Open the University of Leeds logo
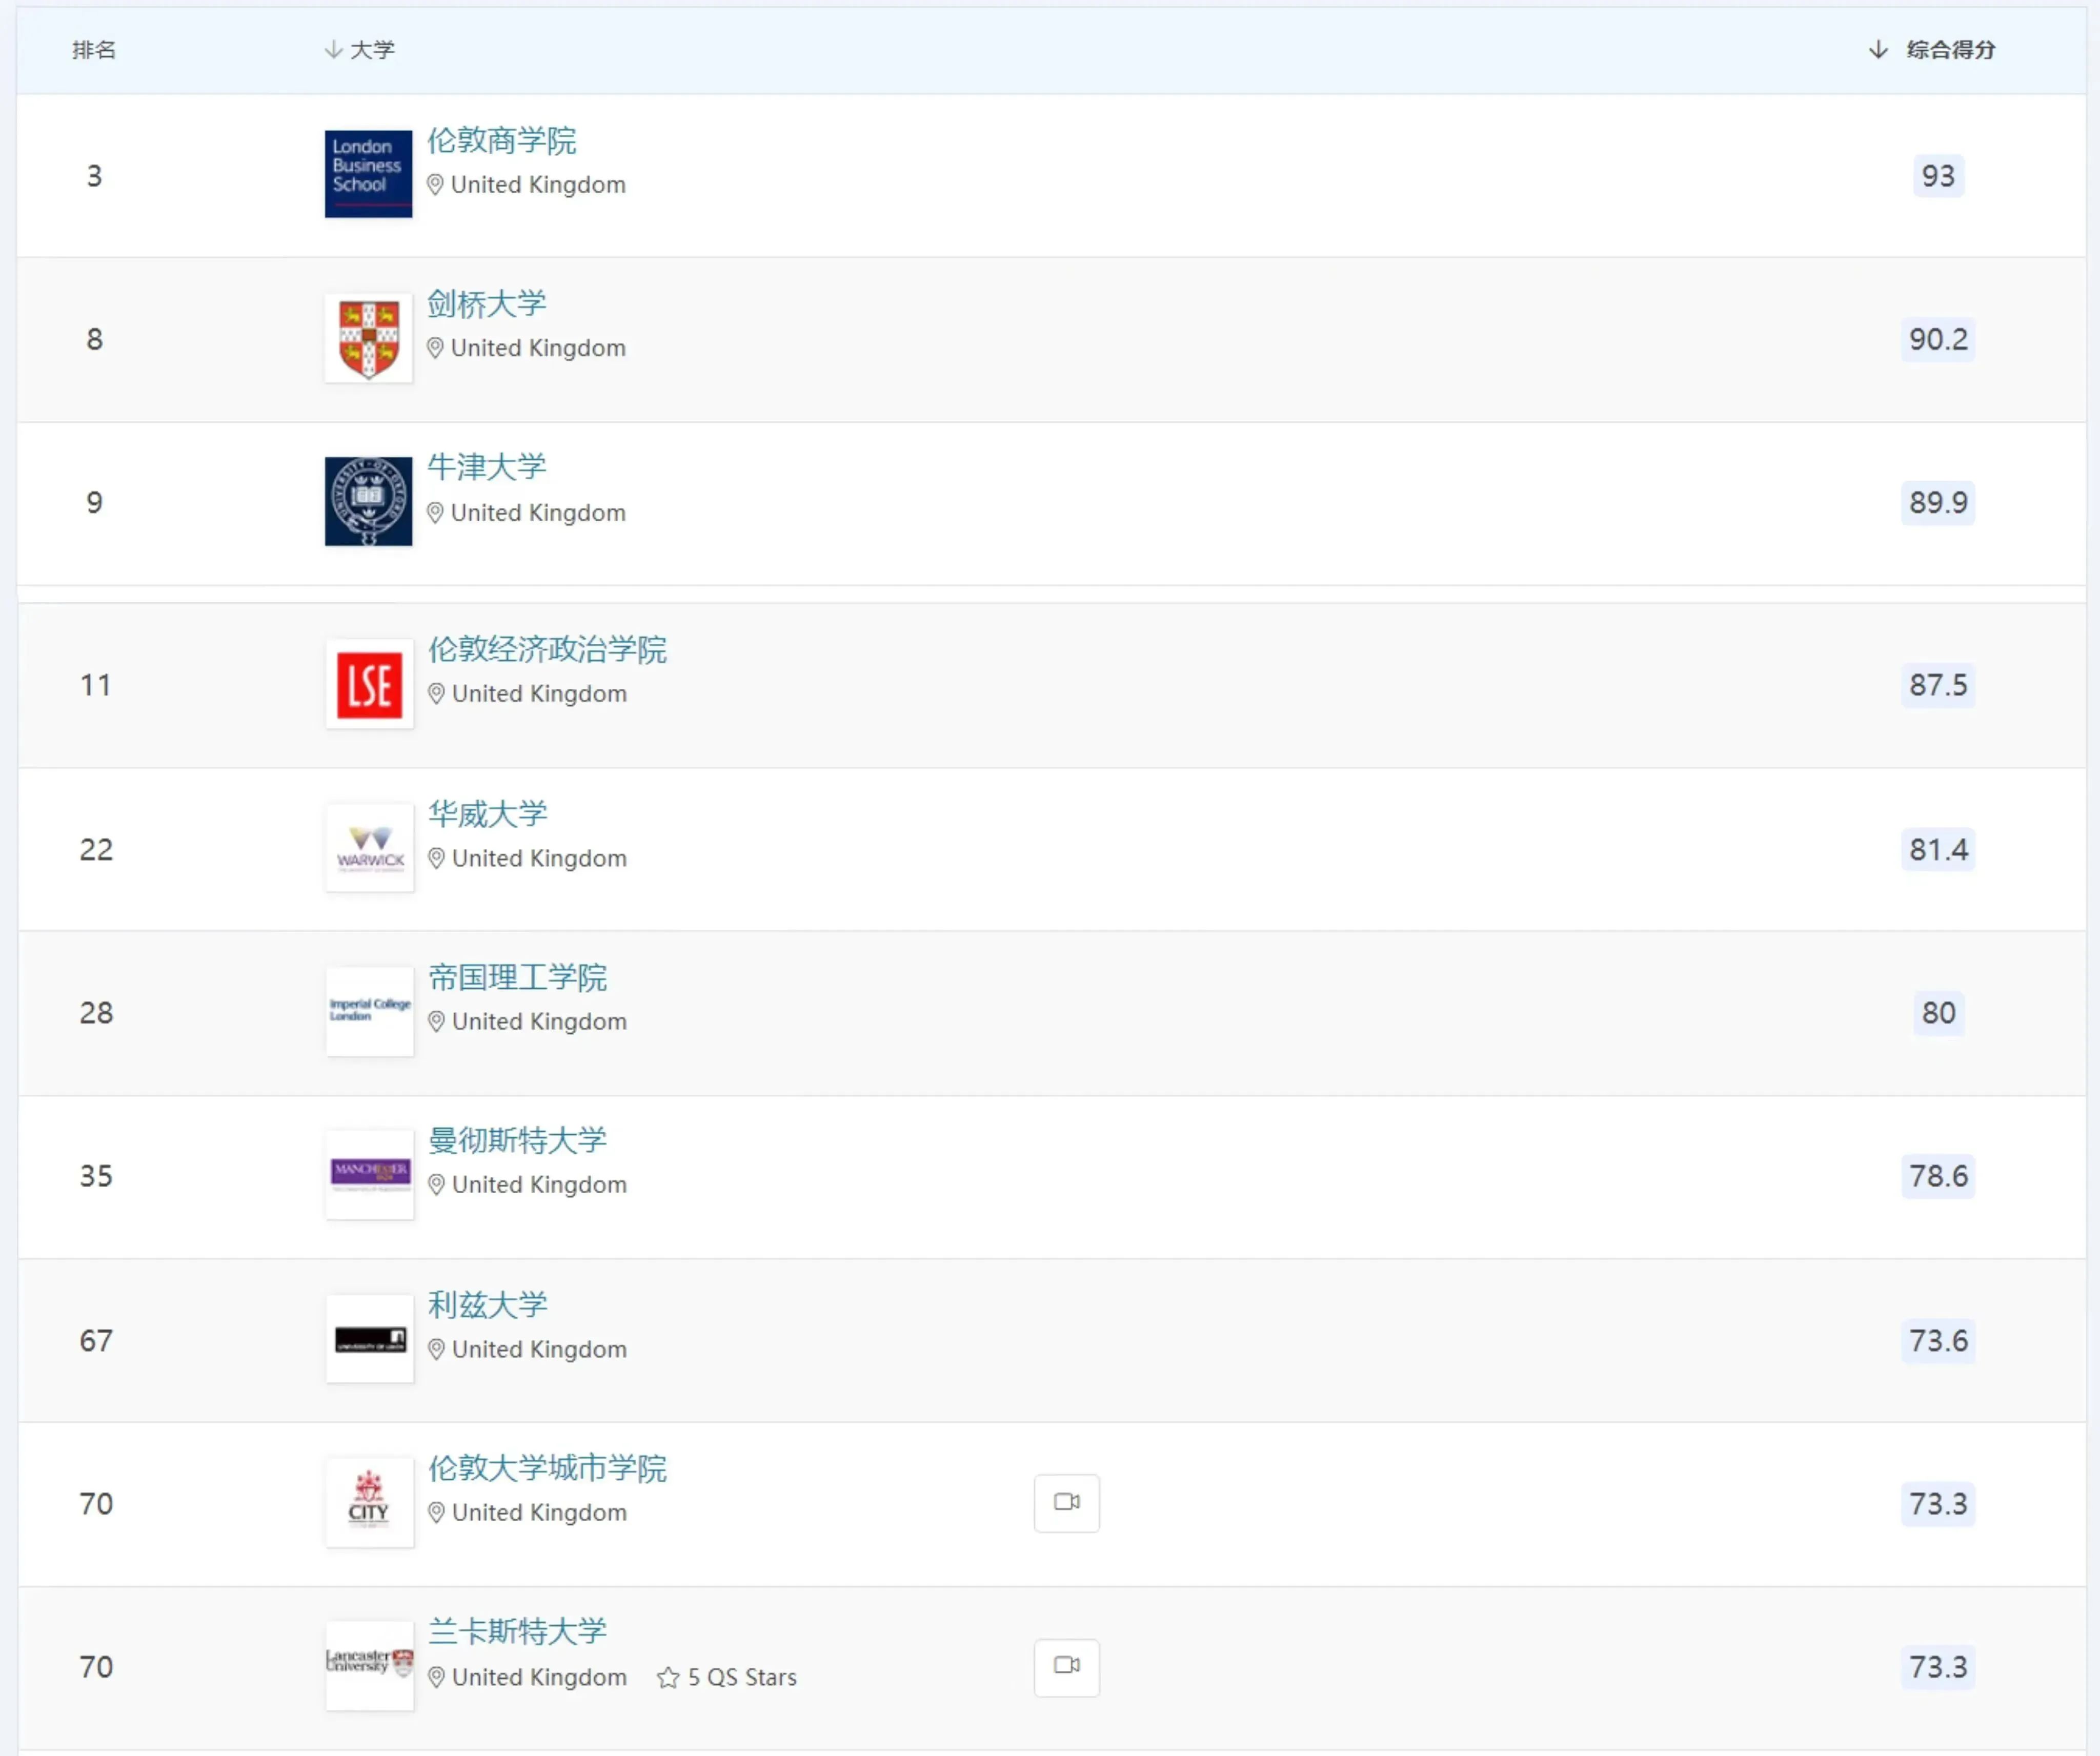The width and height of the screenshot is (2100, 1756). 369,1339
